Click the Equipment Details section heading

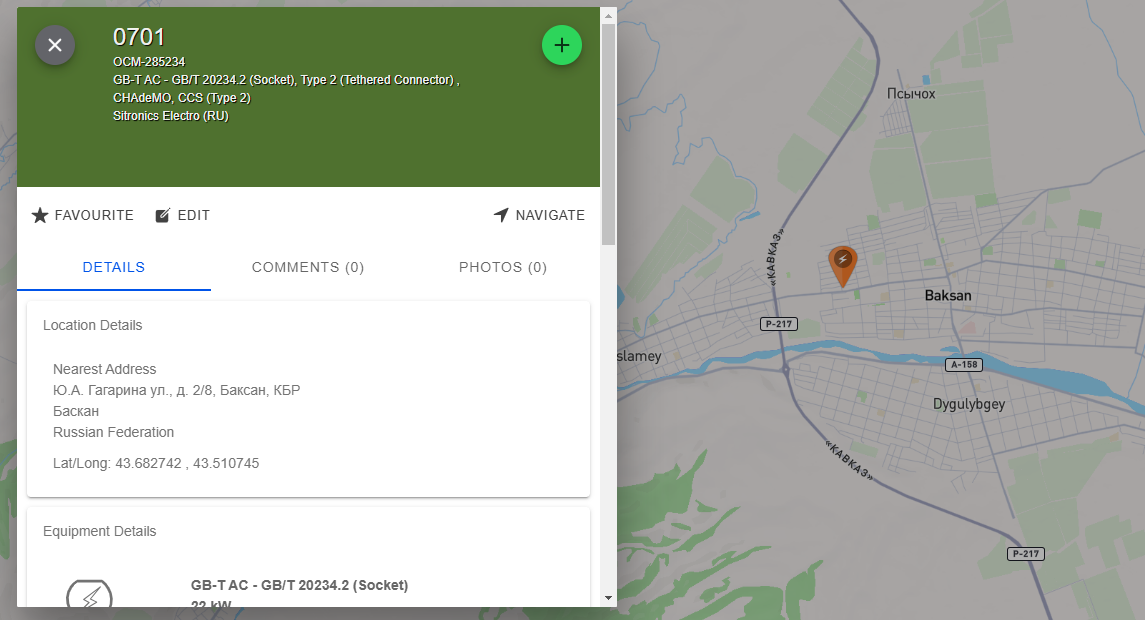point(100,531)
